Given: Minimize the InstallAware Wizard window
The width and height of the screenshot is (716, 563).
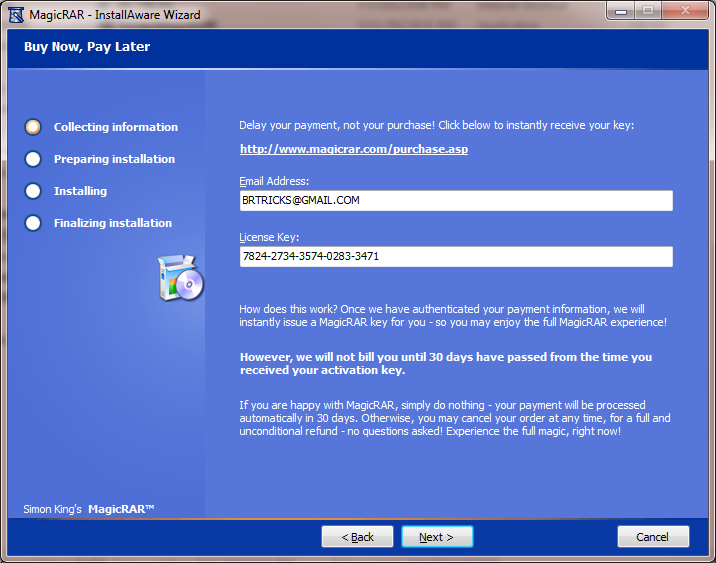Looking at the screenshot, I should click(x=621, y=11).
